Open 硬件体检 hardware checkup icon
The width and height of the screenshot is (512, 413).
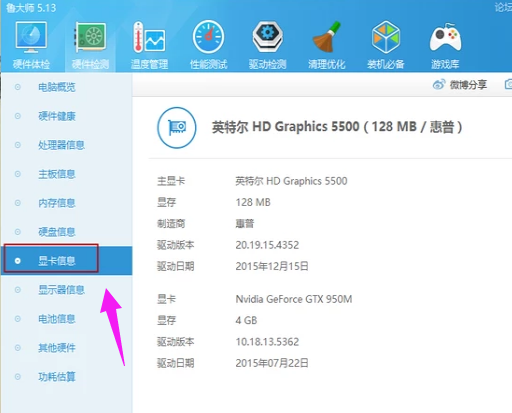click(x=31, y=37)
